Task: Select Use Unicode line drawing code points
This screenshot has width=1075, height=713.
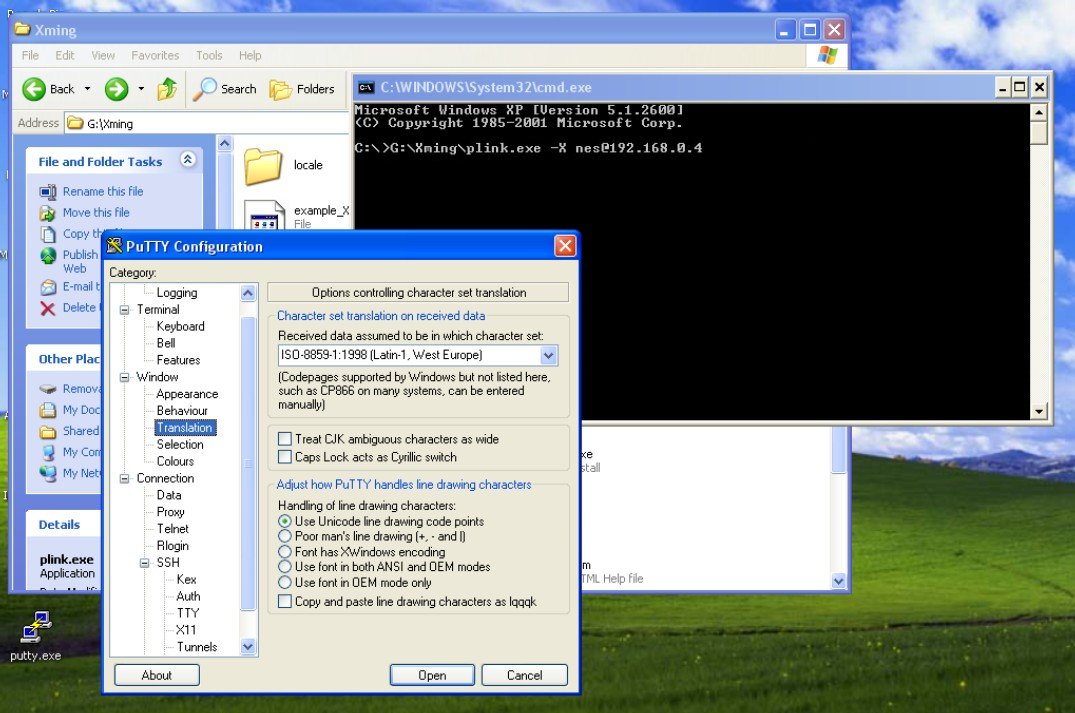Action: 285,521
